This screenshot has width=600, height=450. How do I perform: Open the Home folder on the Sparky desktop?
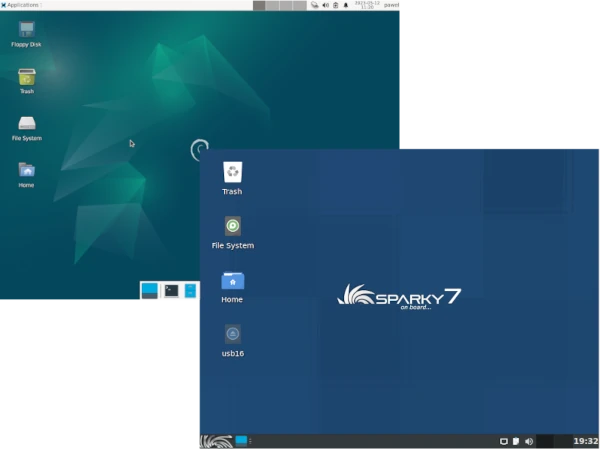[232, 287]
